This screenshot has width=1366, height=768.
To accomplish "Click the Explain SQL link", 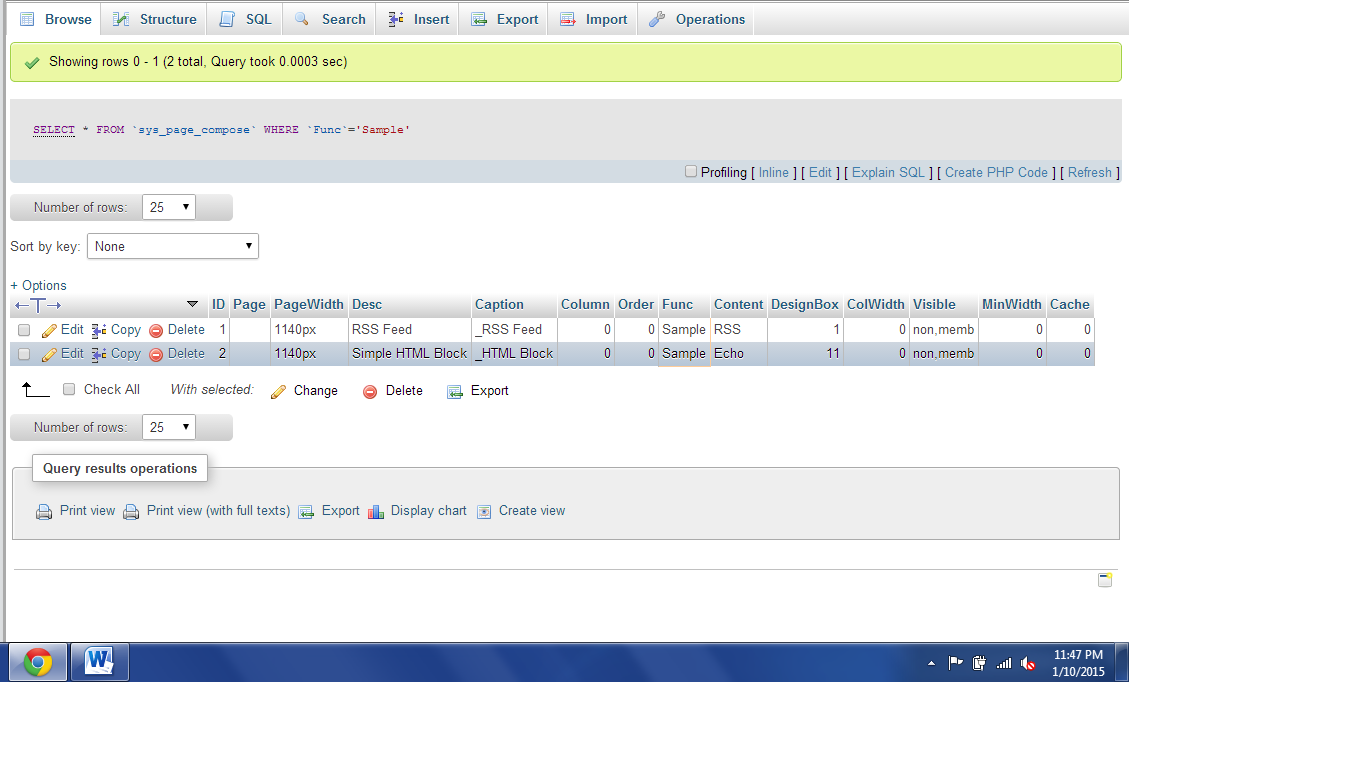I will pos(889,172).
